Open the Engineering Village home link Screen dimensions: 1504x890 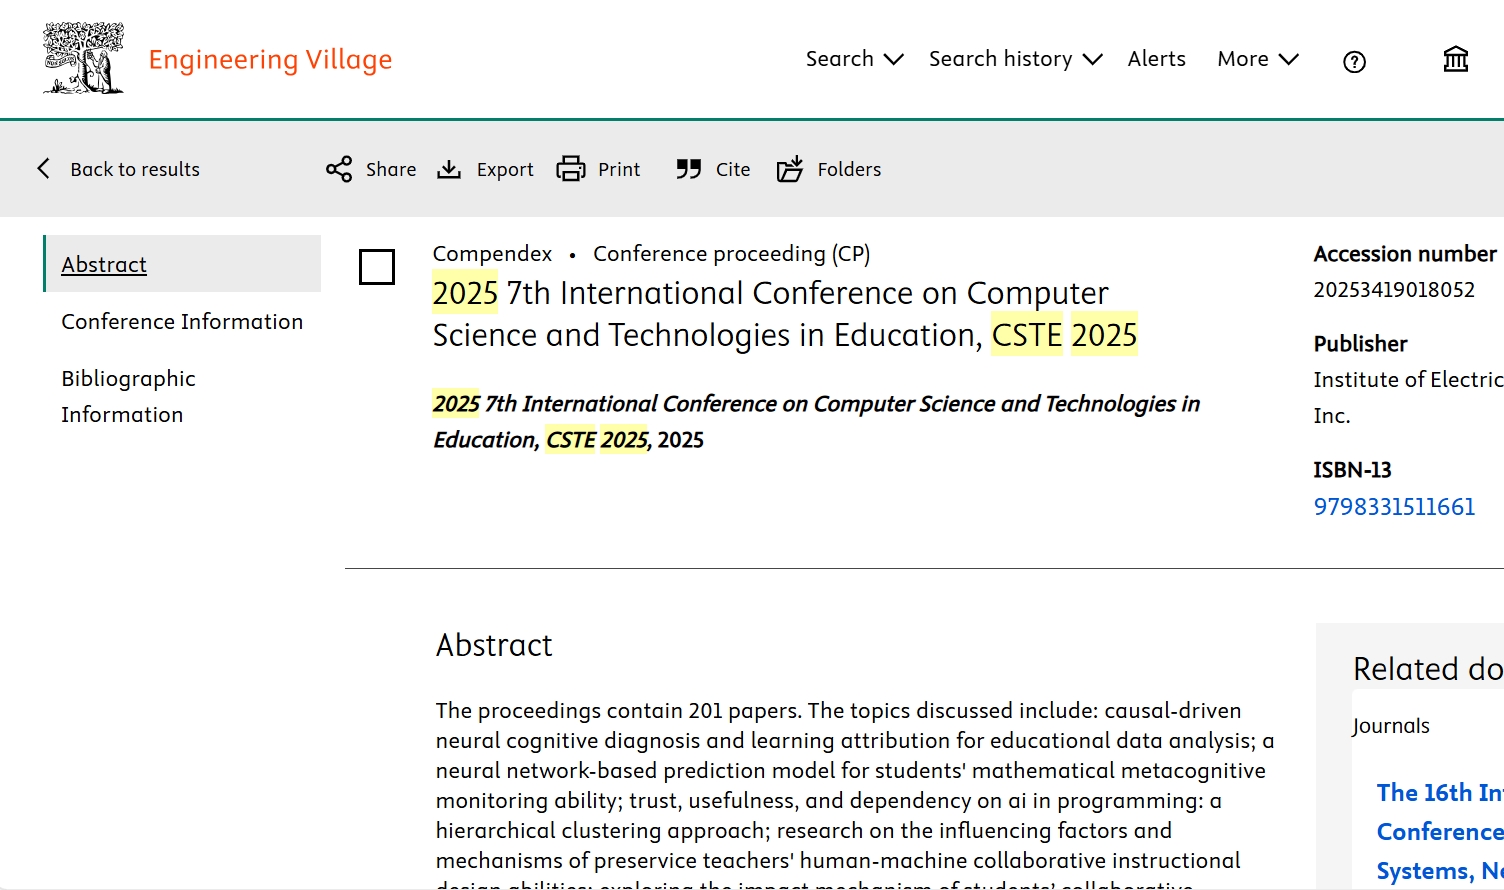[x=270, y=60]
